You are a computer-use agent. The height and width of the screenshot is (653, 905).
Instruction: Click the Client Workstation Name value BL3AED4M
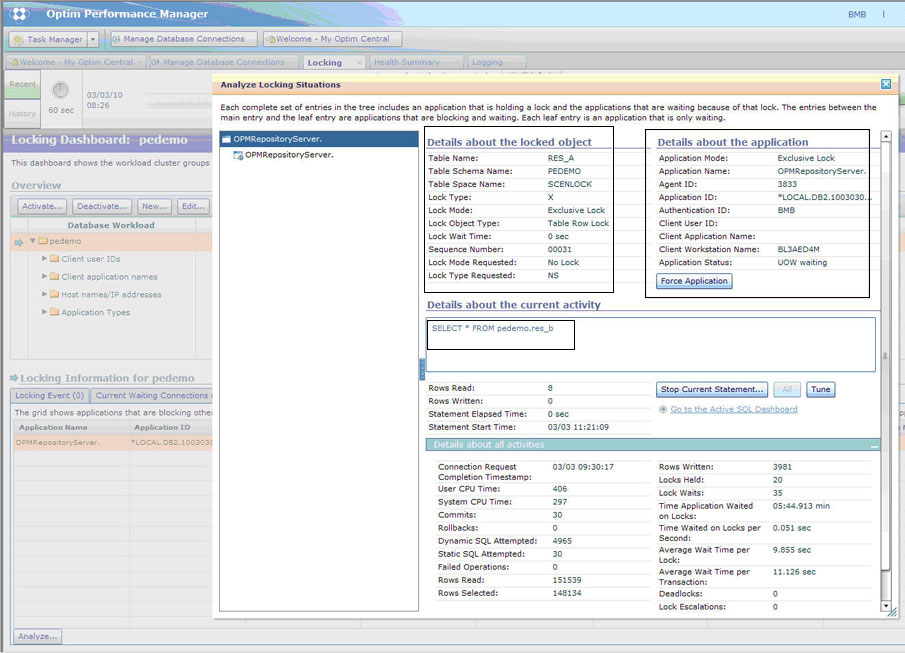[799, 249]
